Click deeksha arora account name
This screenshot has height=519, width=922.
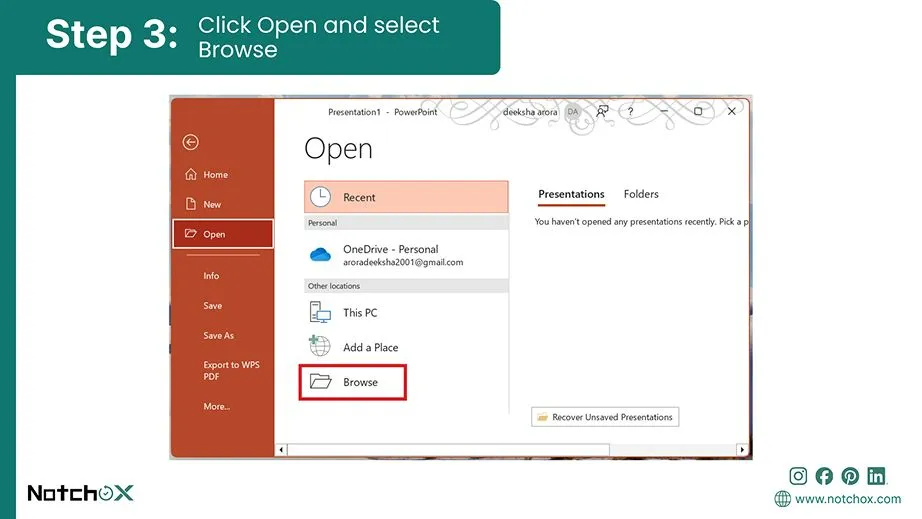tap(530, 112)
